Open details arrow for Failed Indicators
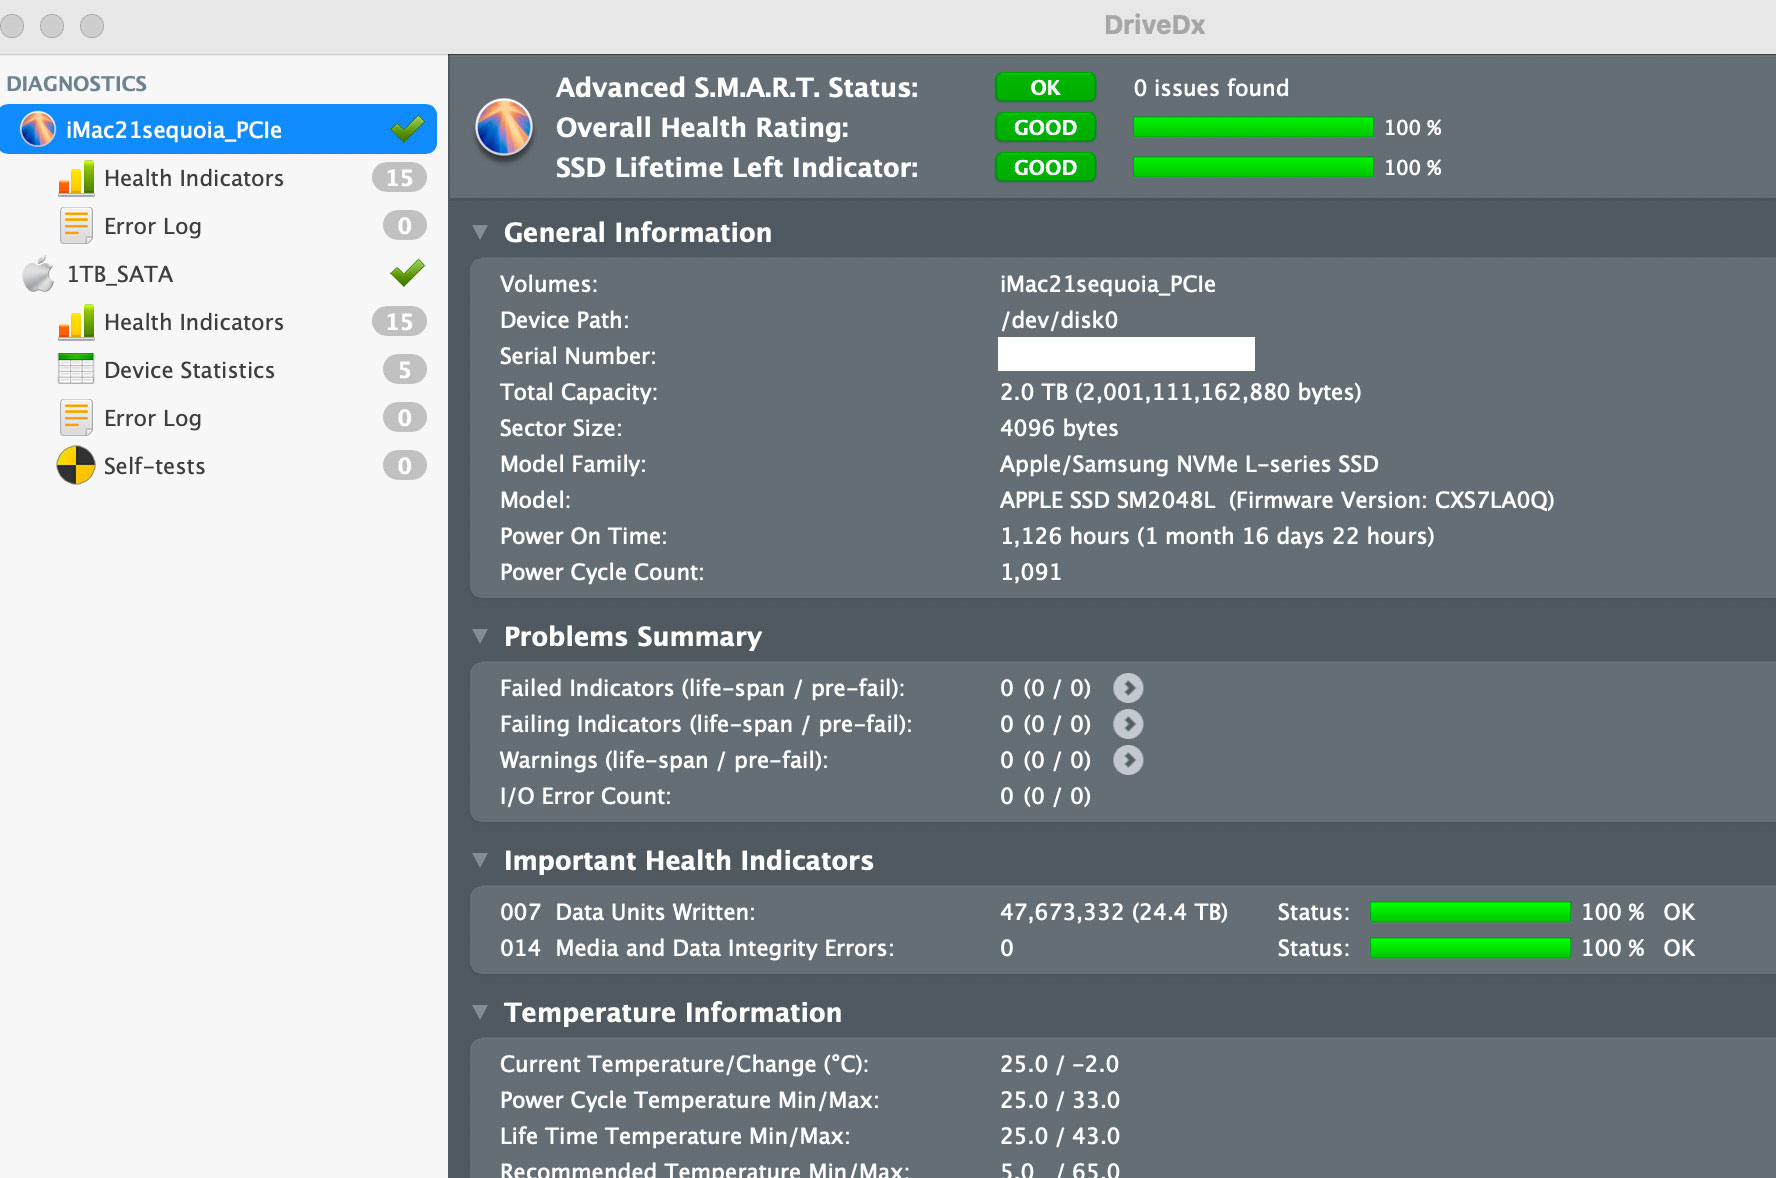This screenshot has width=1776, height=1178. coord(1128,688)
